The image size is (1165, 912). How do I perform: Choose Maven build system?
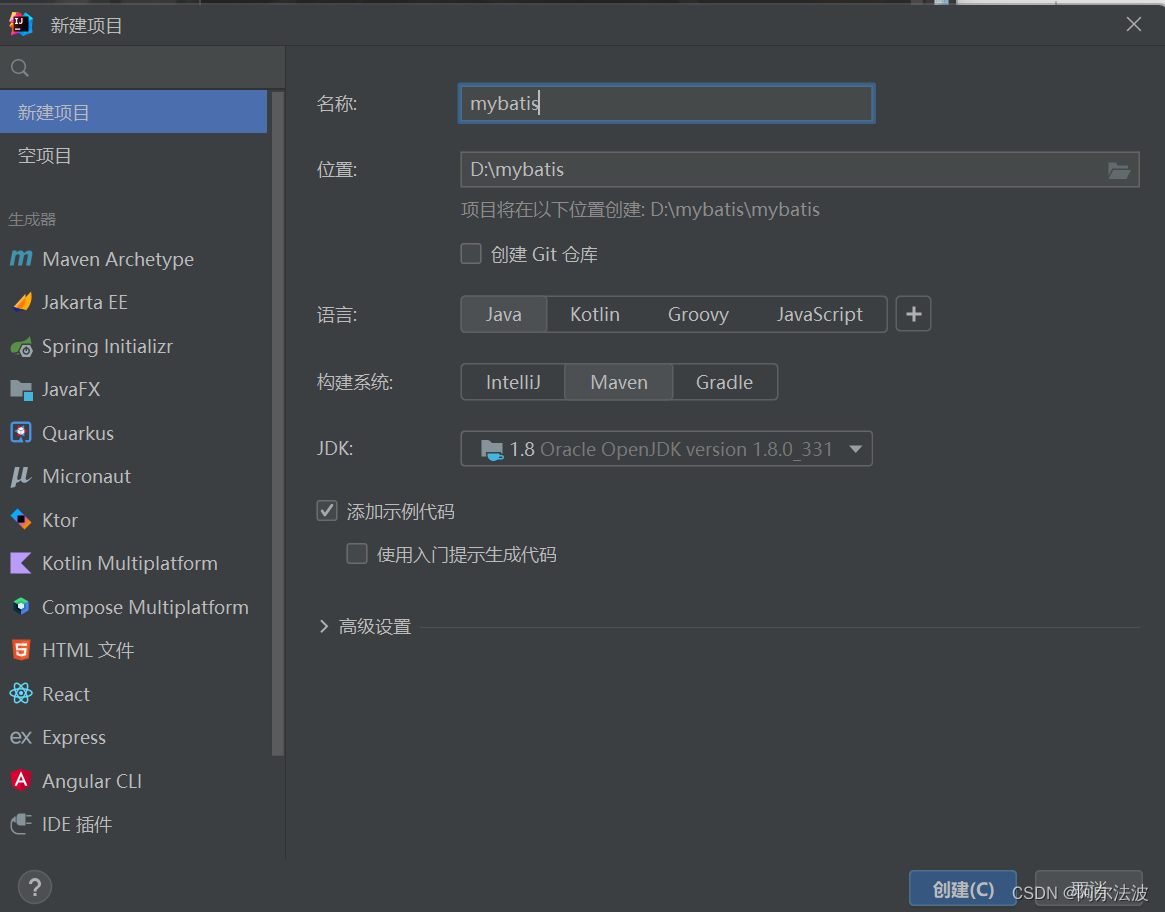point(619,382)
